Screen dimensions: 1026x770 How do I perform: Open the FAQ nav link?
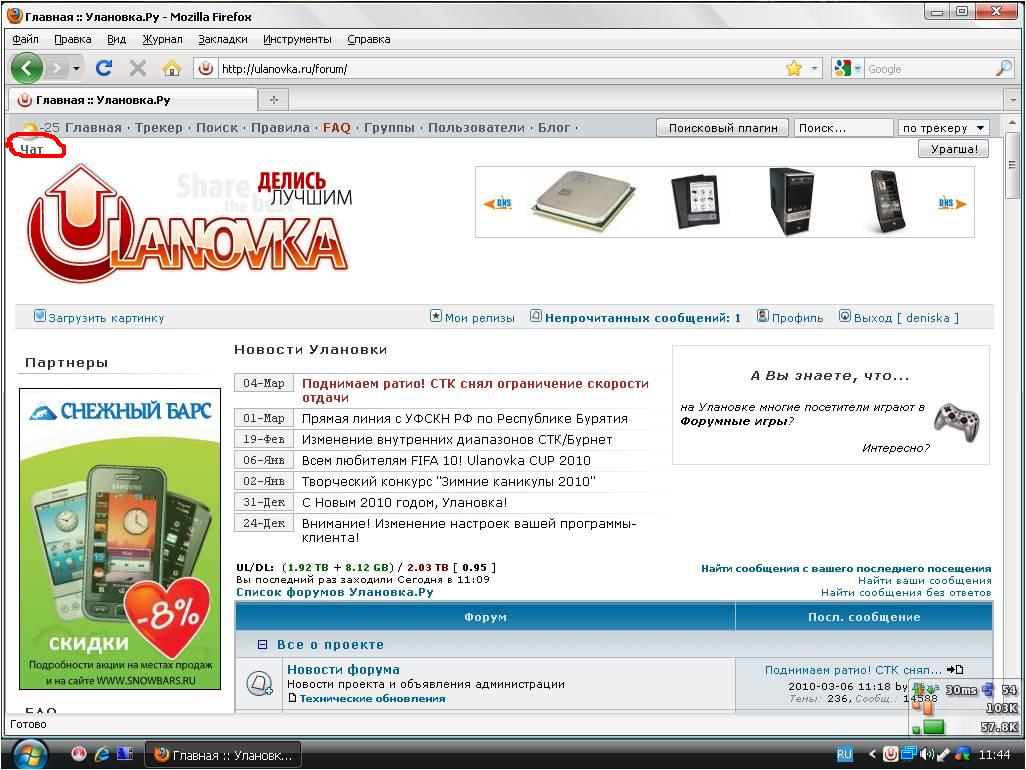[336, 128]
